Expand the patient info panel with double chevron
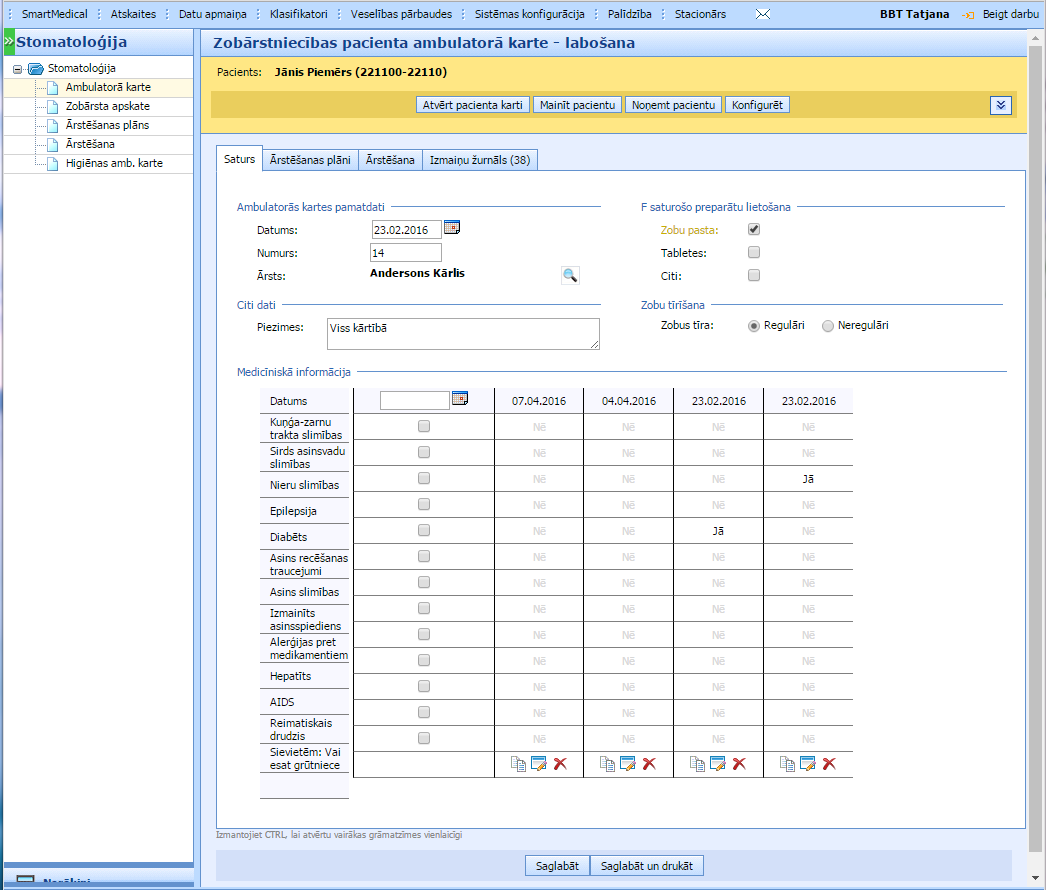Viewport: 1046px width, 890px height. tap(1001, 105)
